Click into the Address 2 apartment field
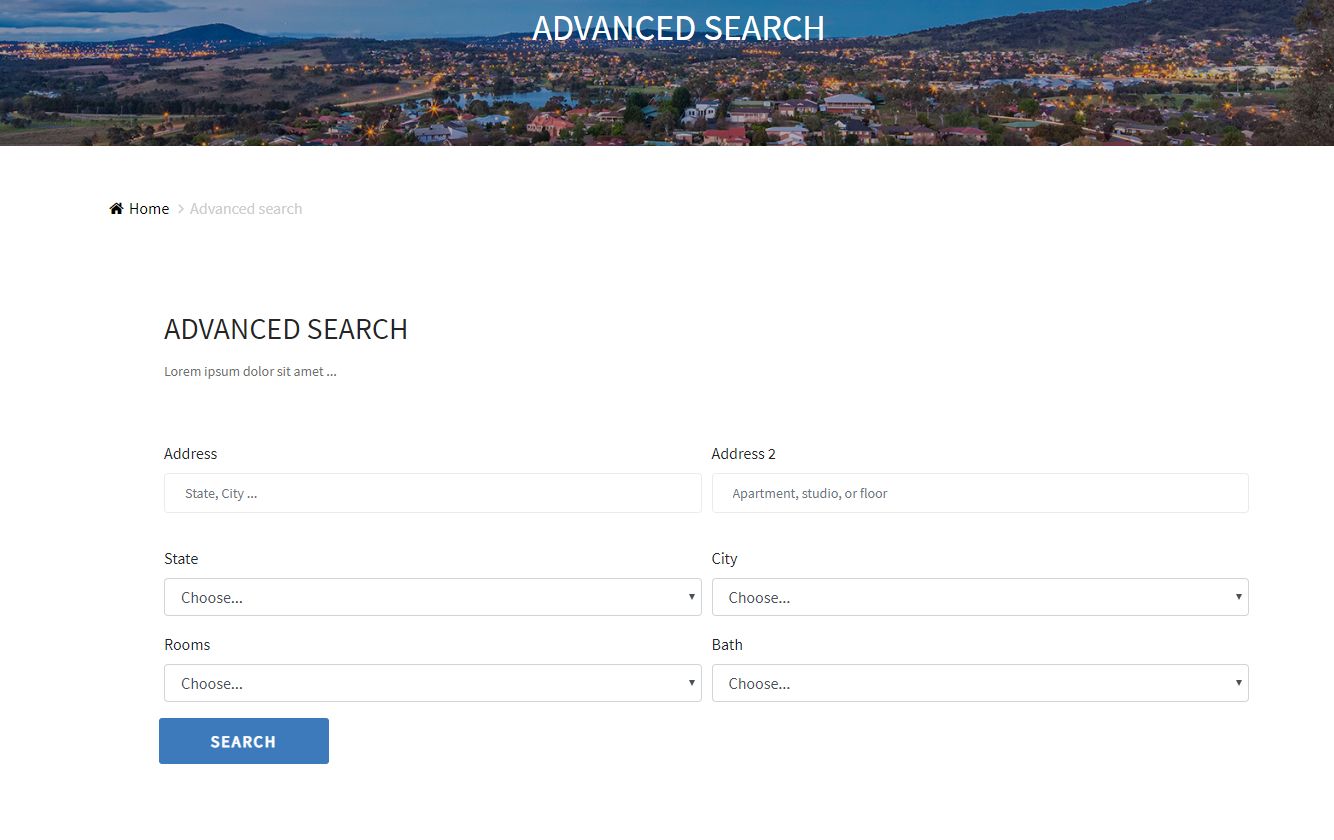The image size is (1334, 840). [979, 493]
